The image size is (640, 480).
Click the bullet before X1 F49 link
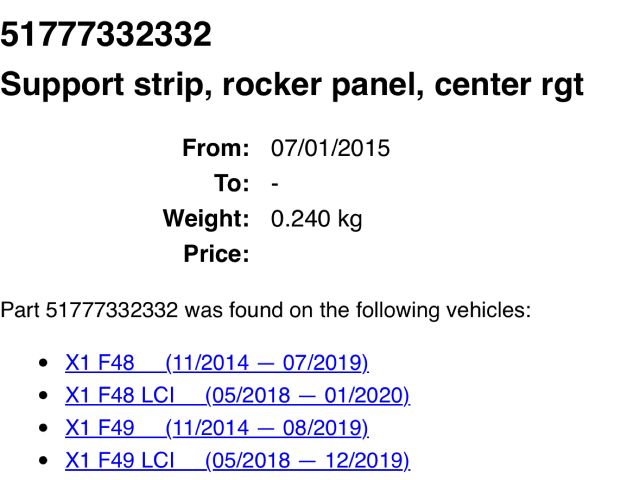coord(41,429)
